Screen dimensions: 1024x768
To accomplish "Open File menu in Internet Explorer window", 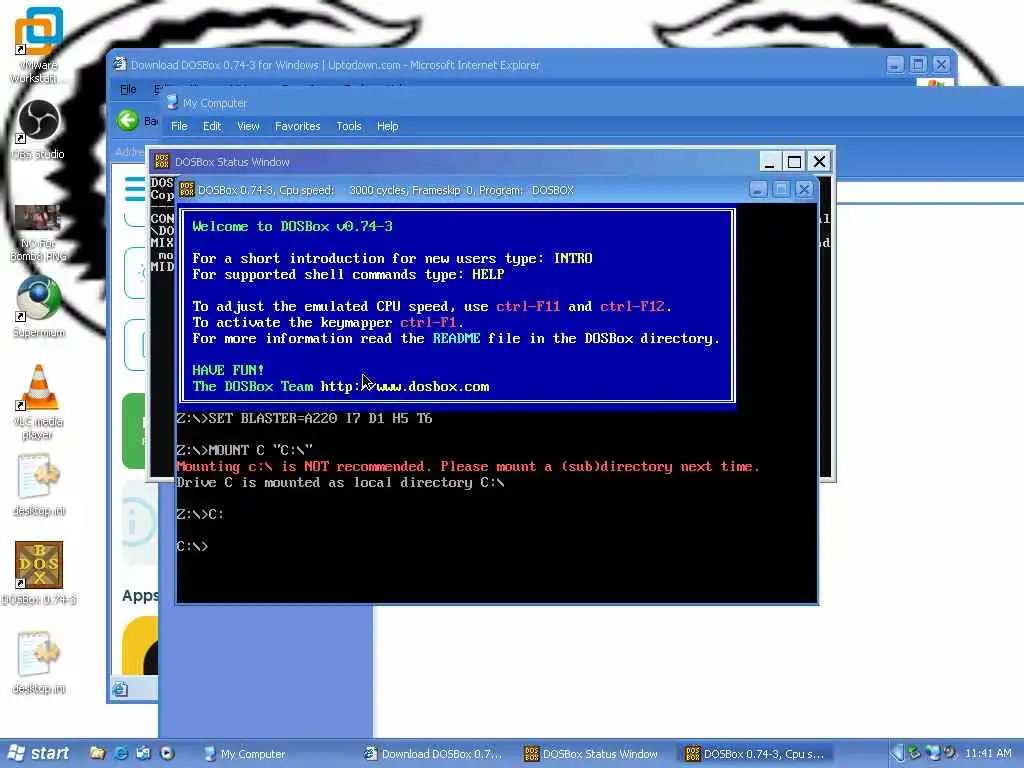I will point(128,89).
